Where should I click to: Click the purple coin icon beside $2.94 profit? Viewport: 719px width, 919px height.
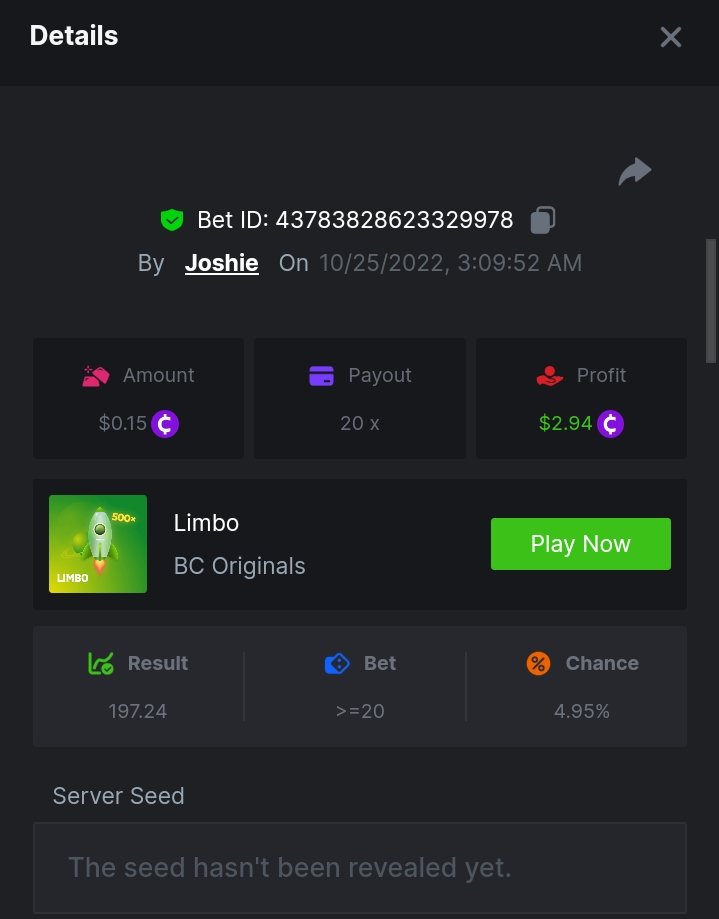[x=610, y=424]
